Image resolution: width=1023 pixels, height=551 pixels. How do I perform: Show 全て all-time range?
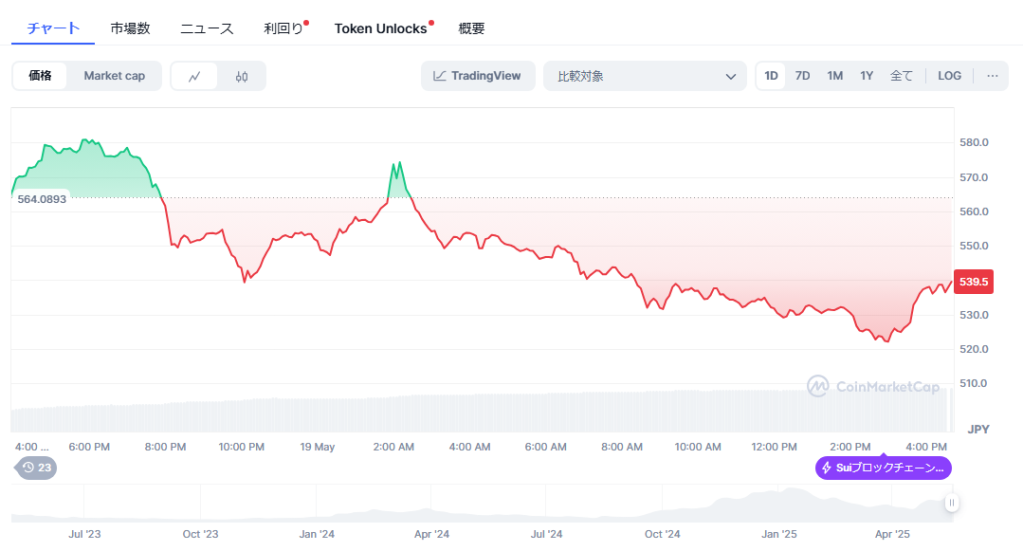tap(901, 76)
